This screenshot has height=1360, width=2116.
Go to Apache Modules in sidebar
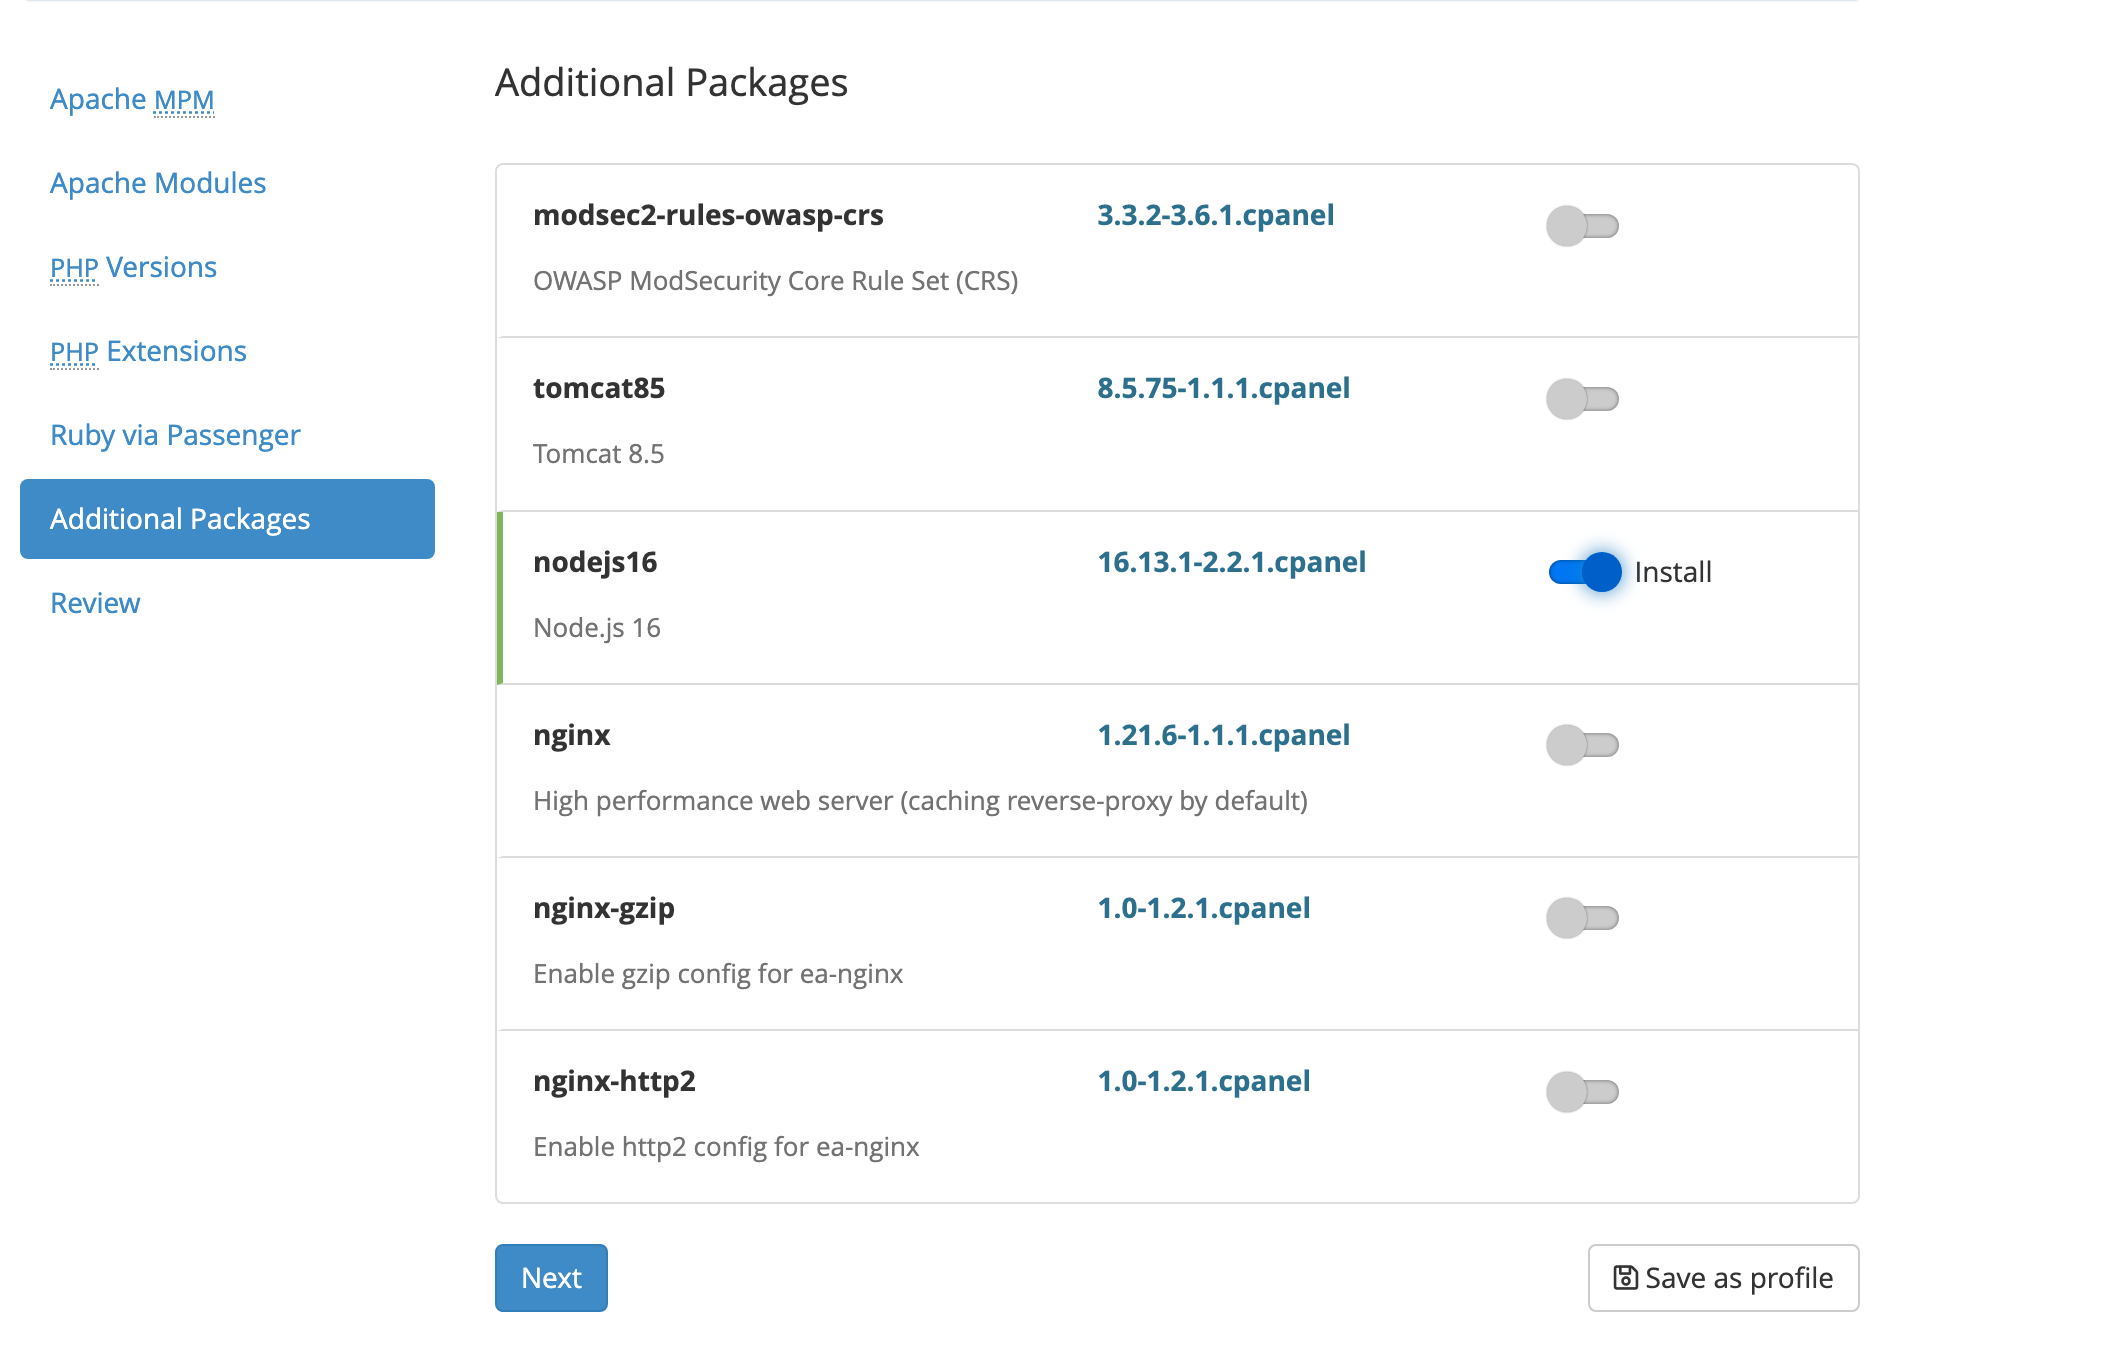158,184
